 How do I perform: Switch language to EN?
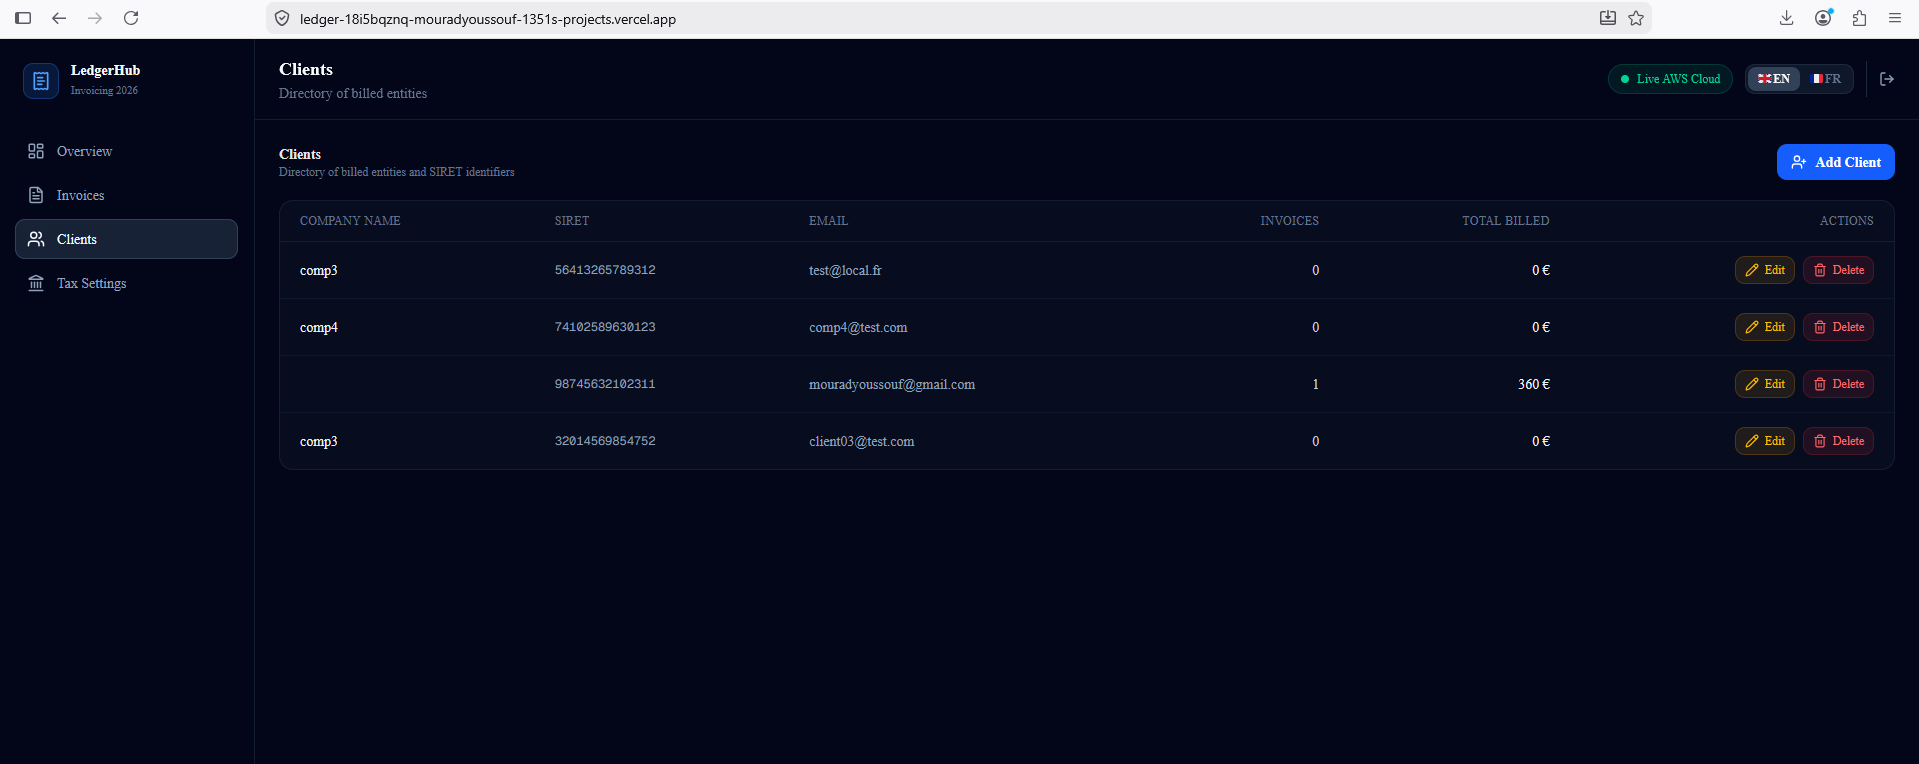pyautogui.click(x=1774, y=79)
